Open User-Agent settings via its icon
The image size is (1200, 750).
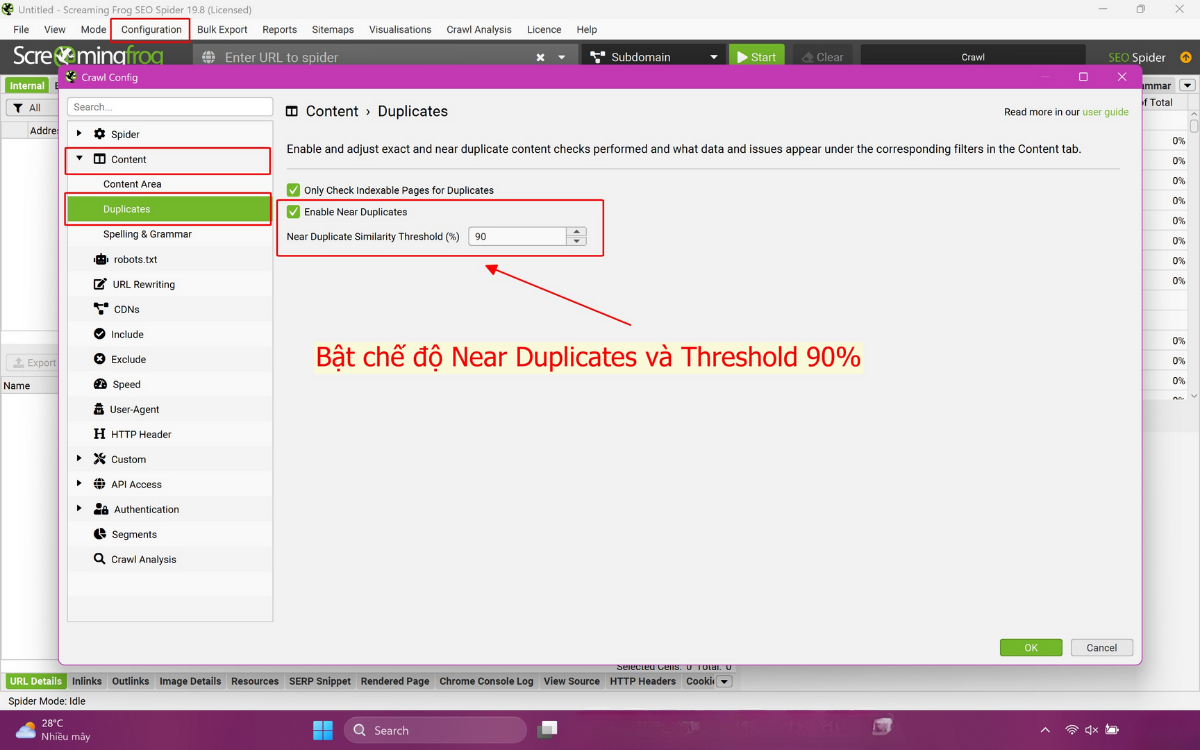coord(99,409)
